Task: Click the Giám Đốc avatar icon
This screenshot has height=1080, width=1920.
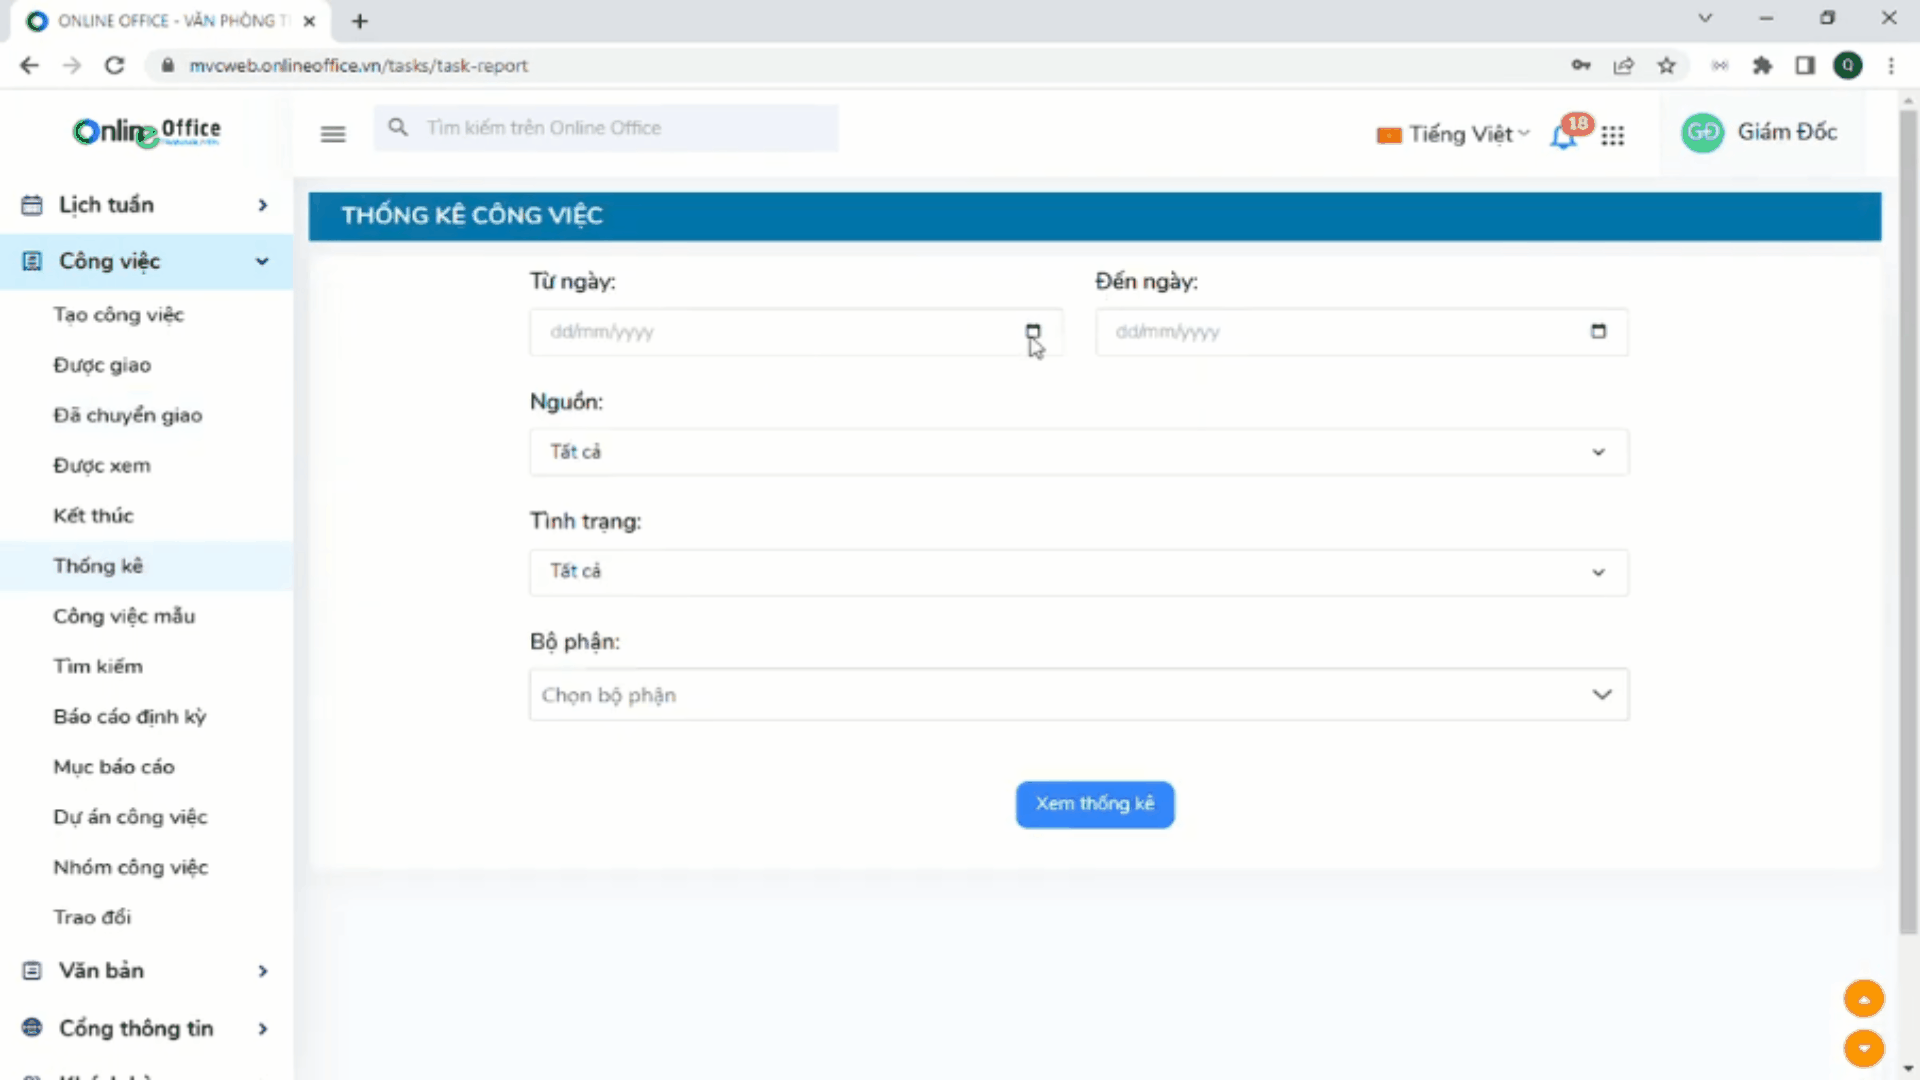Action: (x=1702, y=133)
